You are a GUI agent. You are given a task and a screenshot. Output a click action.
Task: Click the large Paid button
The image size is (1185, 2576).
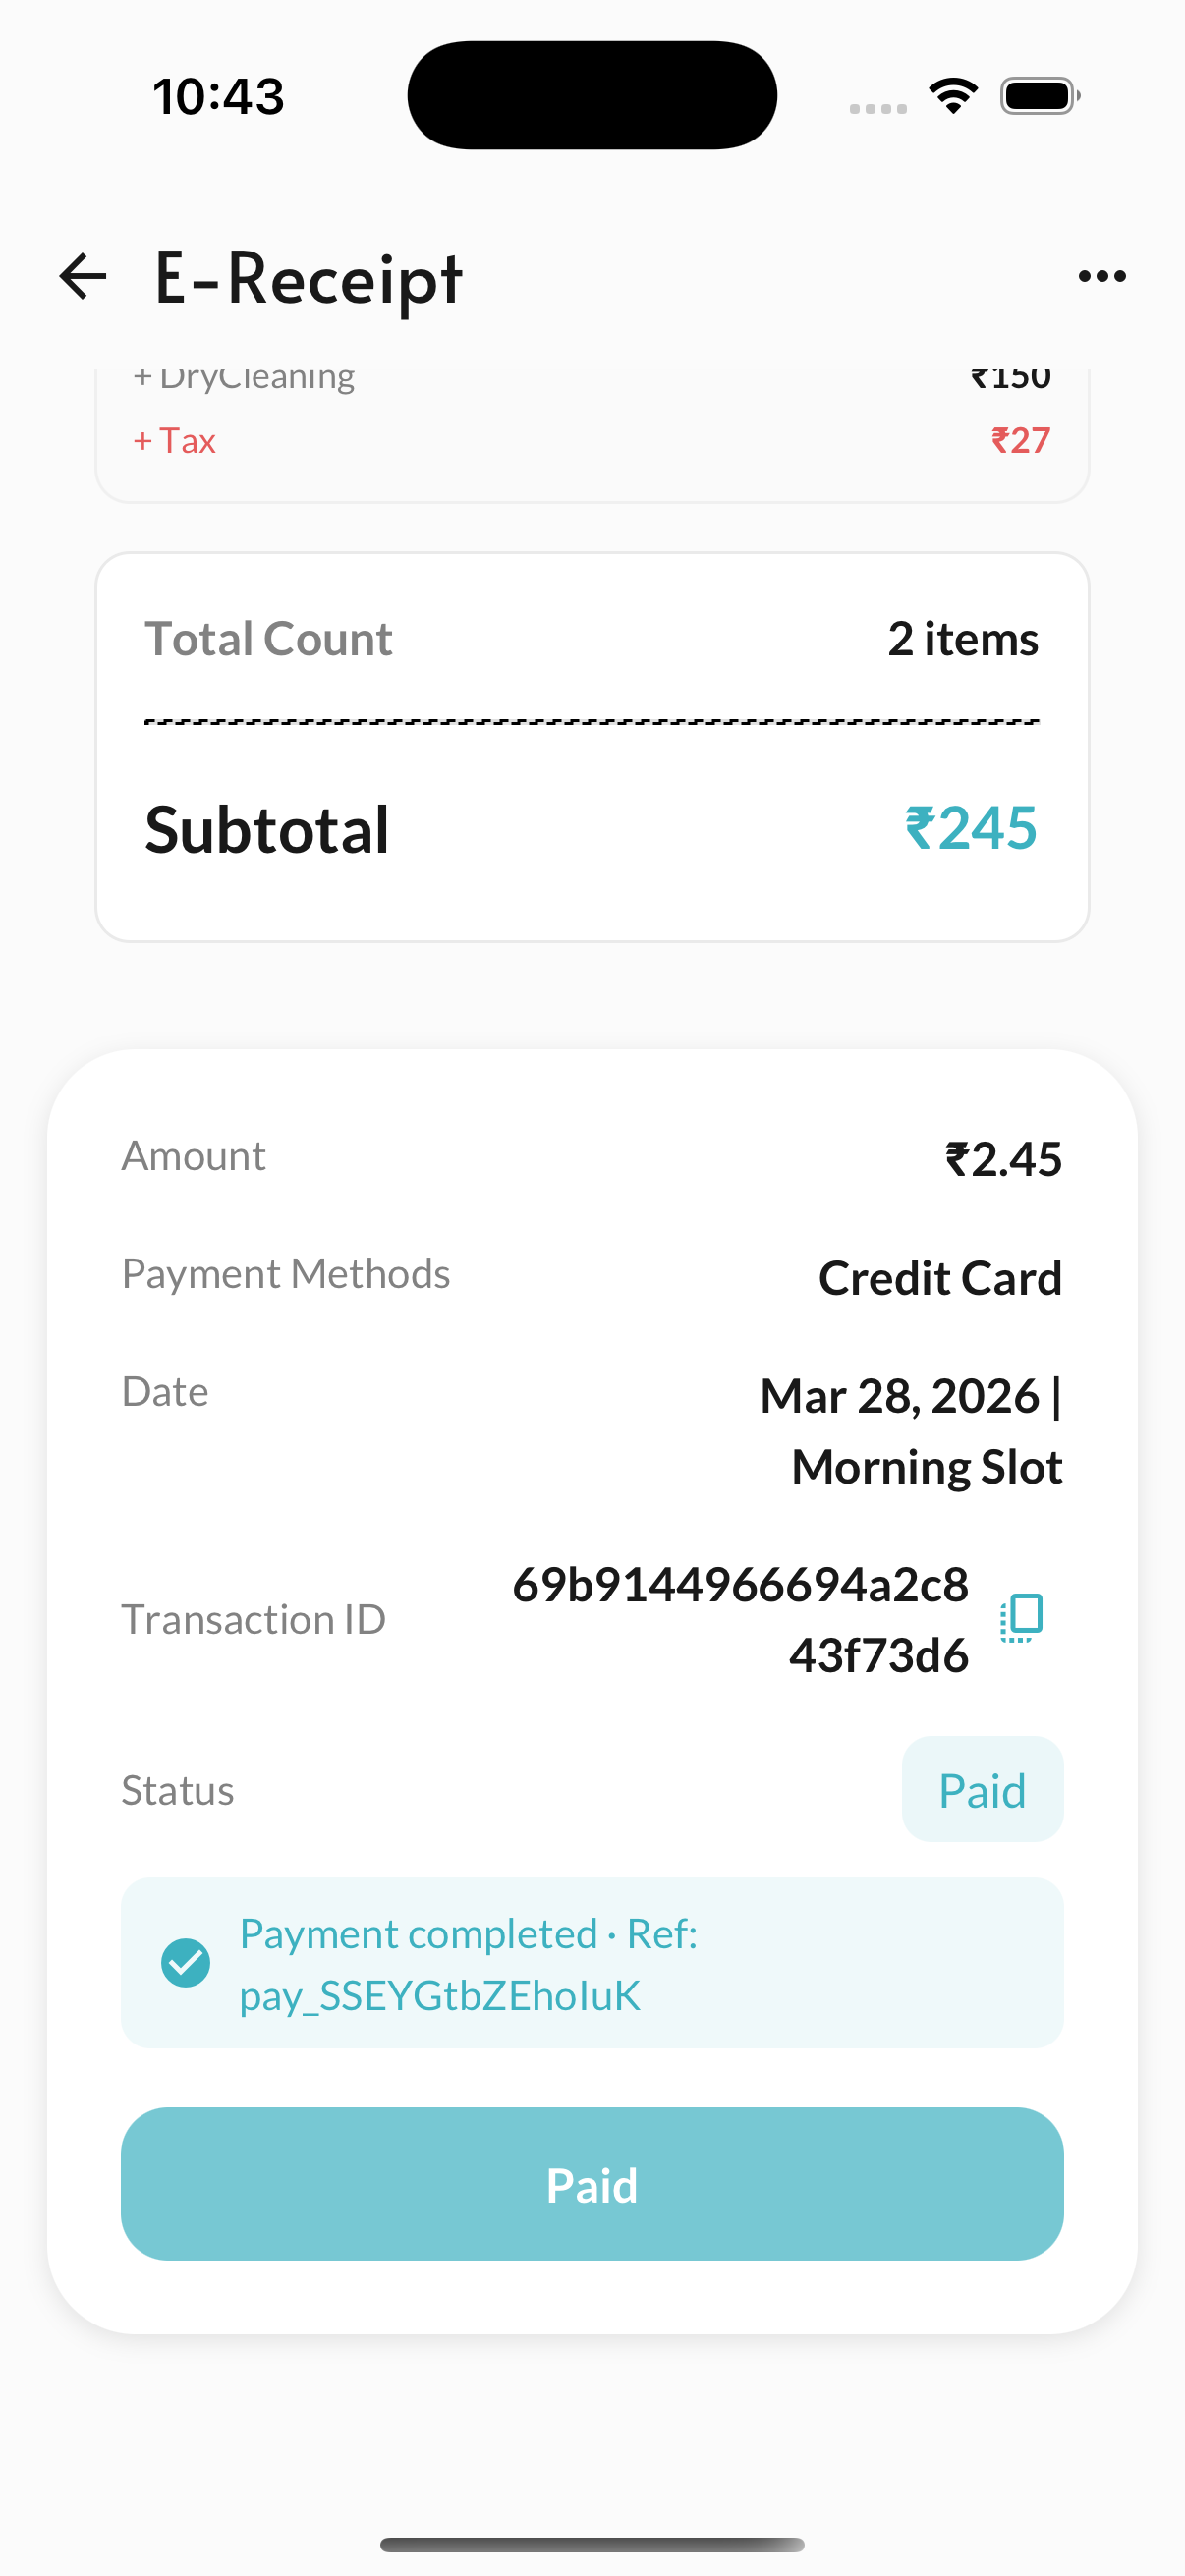click(592, 2184)
